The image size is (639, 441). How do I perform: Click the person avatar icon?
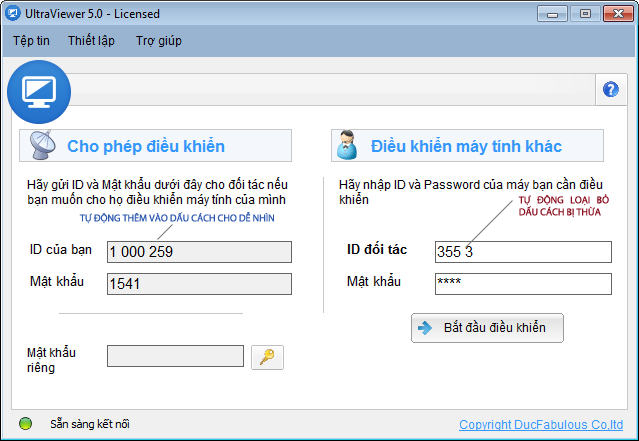coord(347,145)
